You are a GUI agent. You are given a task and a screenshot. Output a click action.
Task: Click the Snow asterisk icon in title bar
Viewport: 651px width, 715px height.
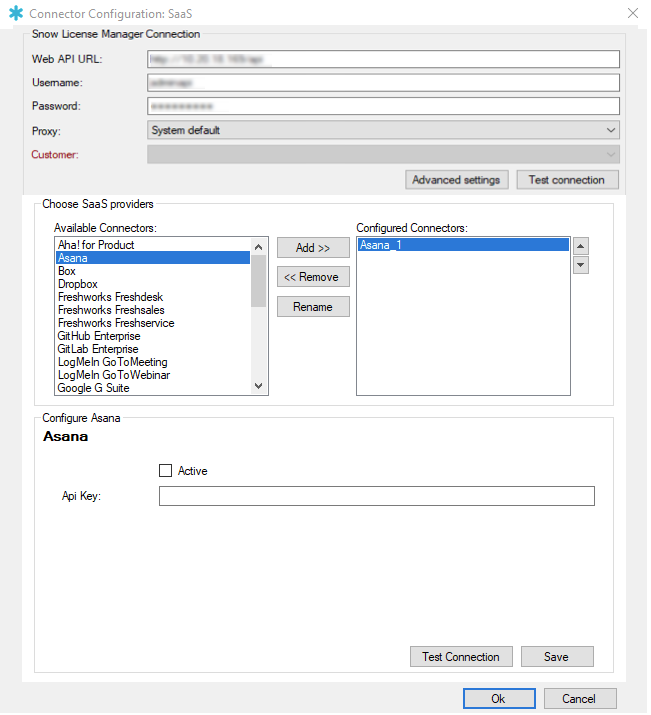15,14
